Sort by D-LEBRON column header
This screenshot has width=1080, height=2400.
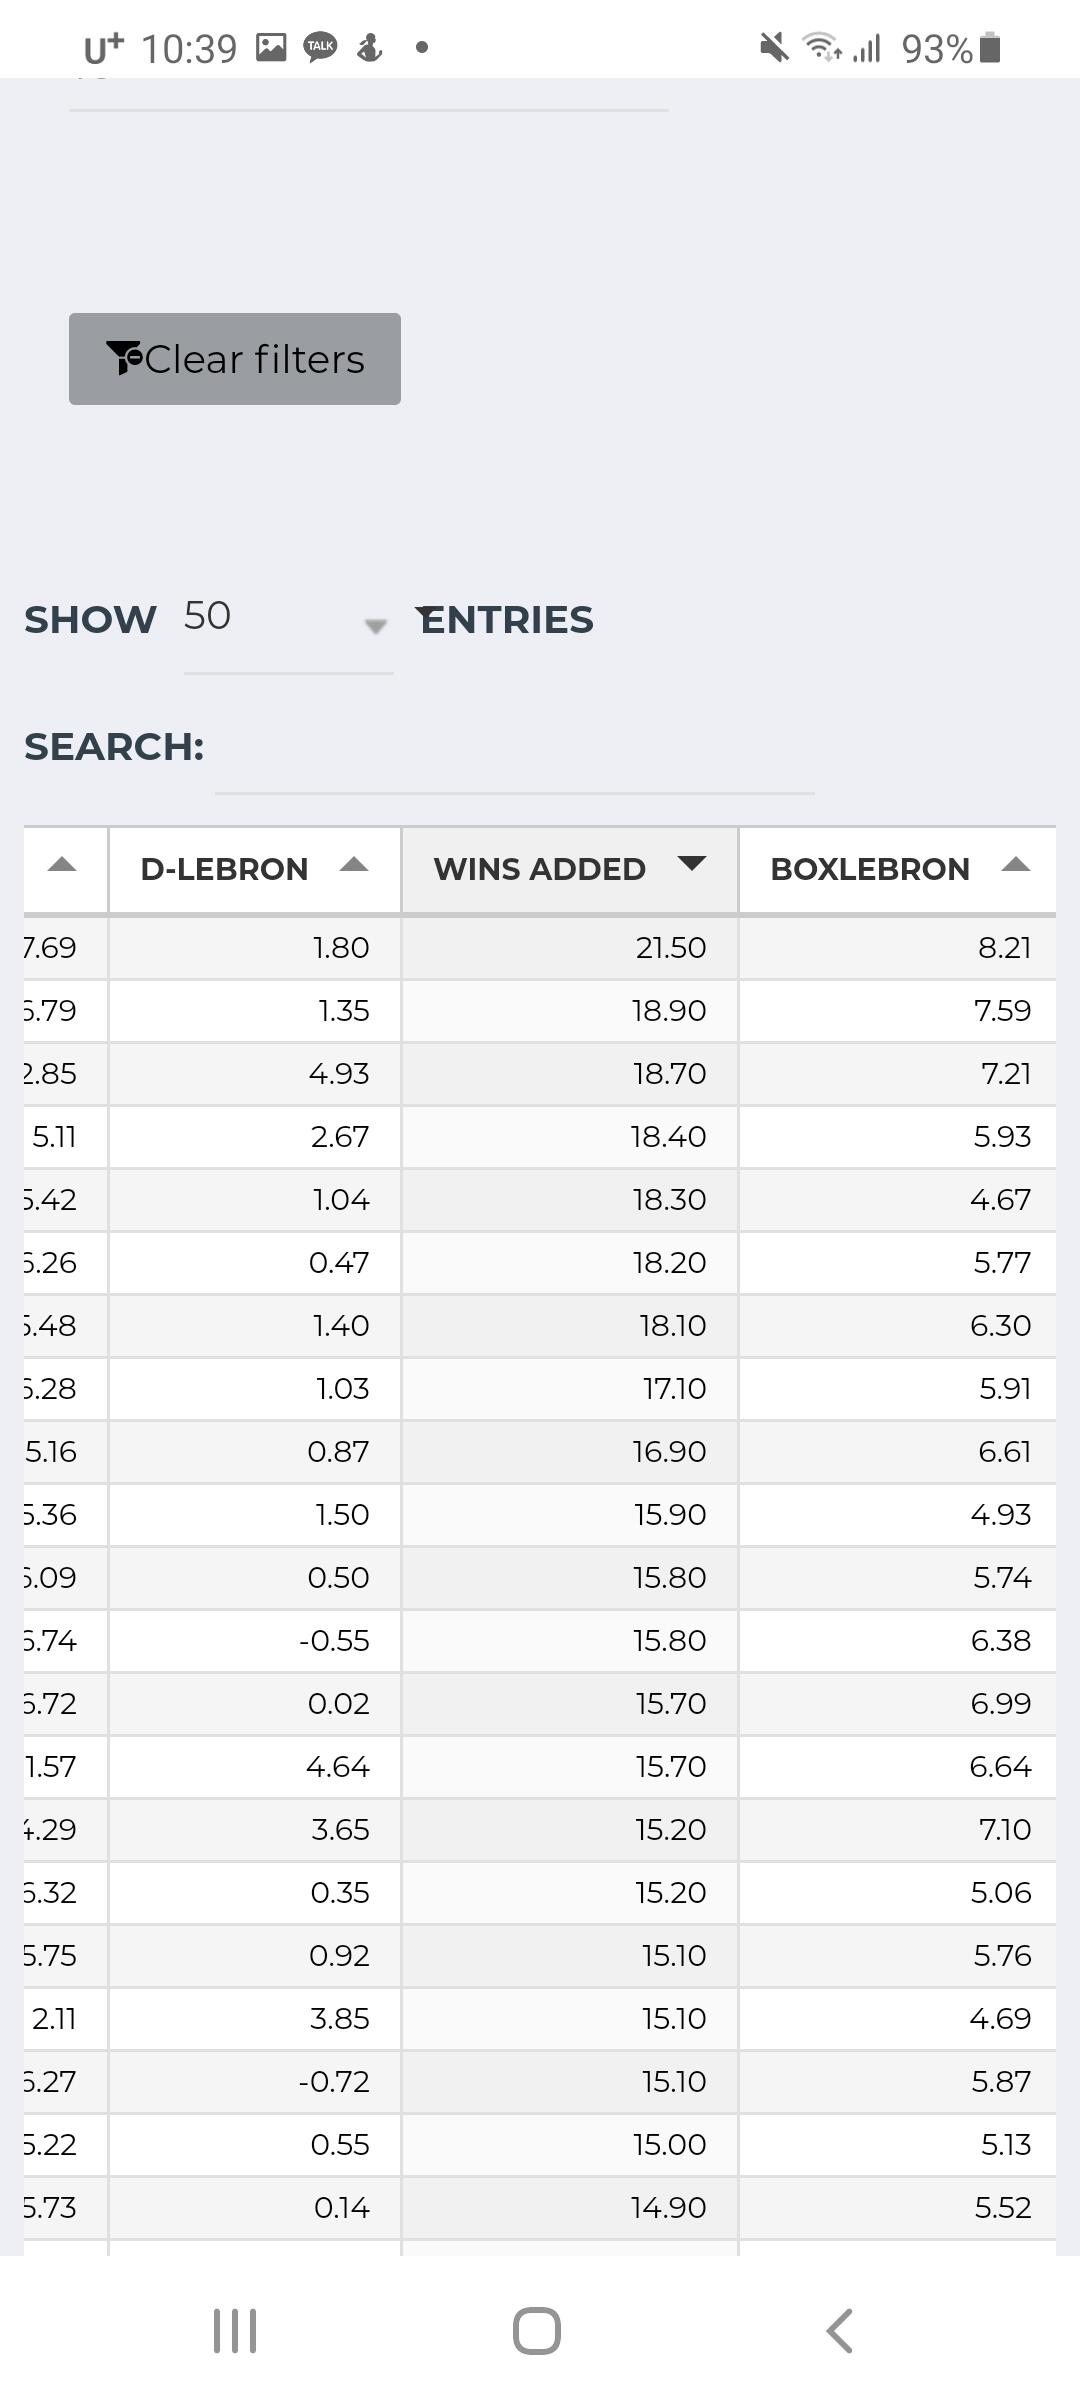pyautogui.click(x=224, y=869)
